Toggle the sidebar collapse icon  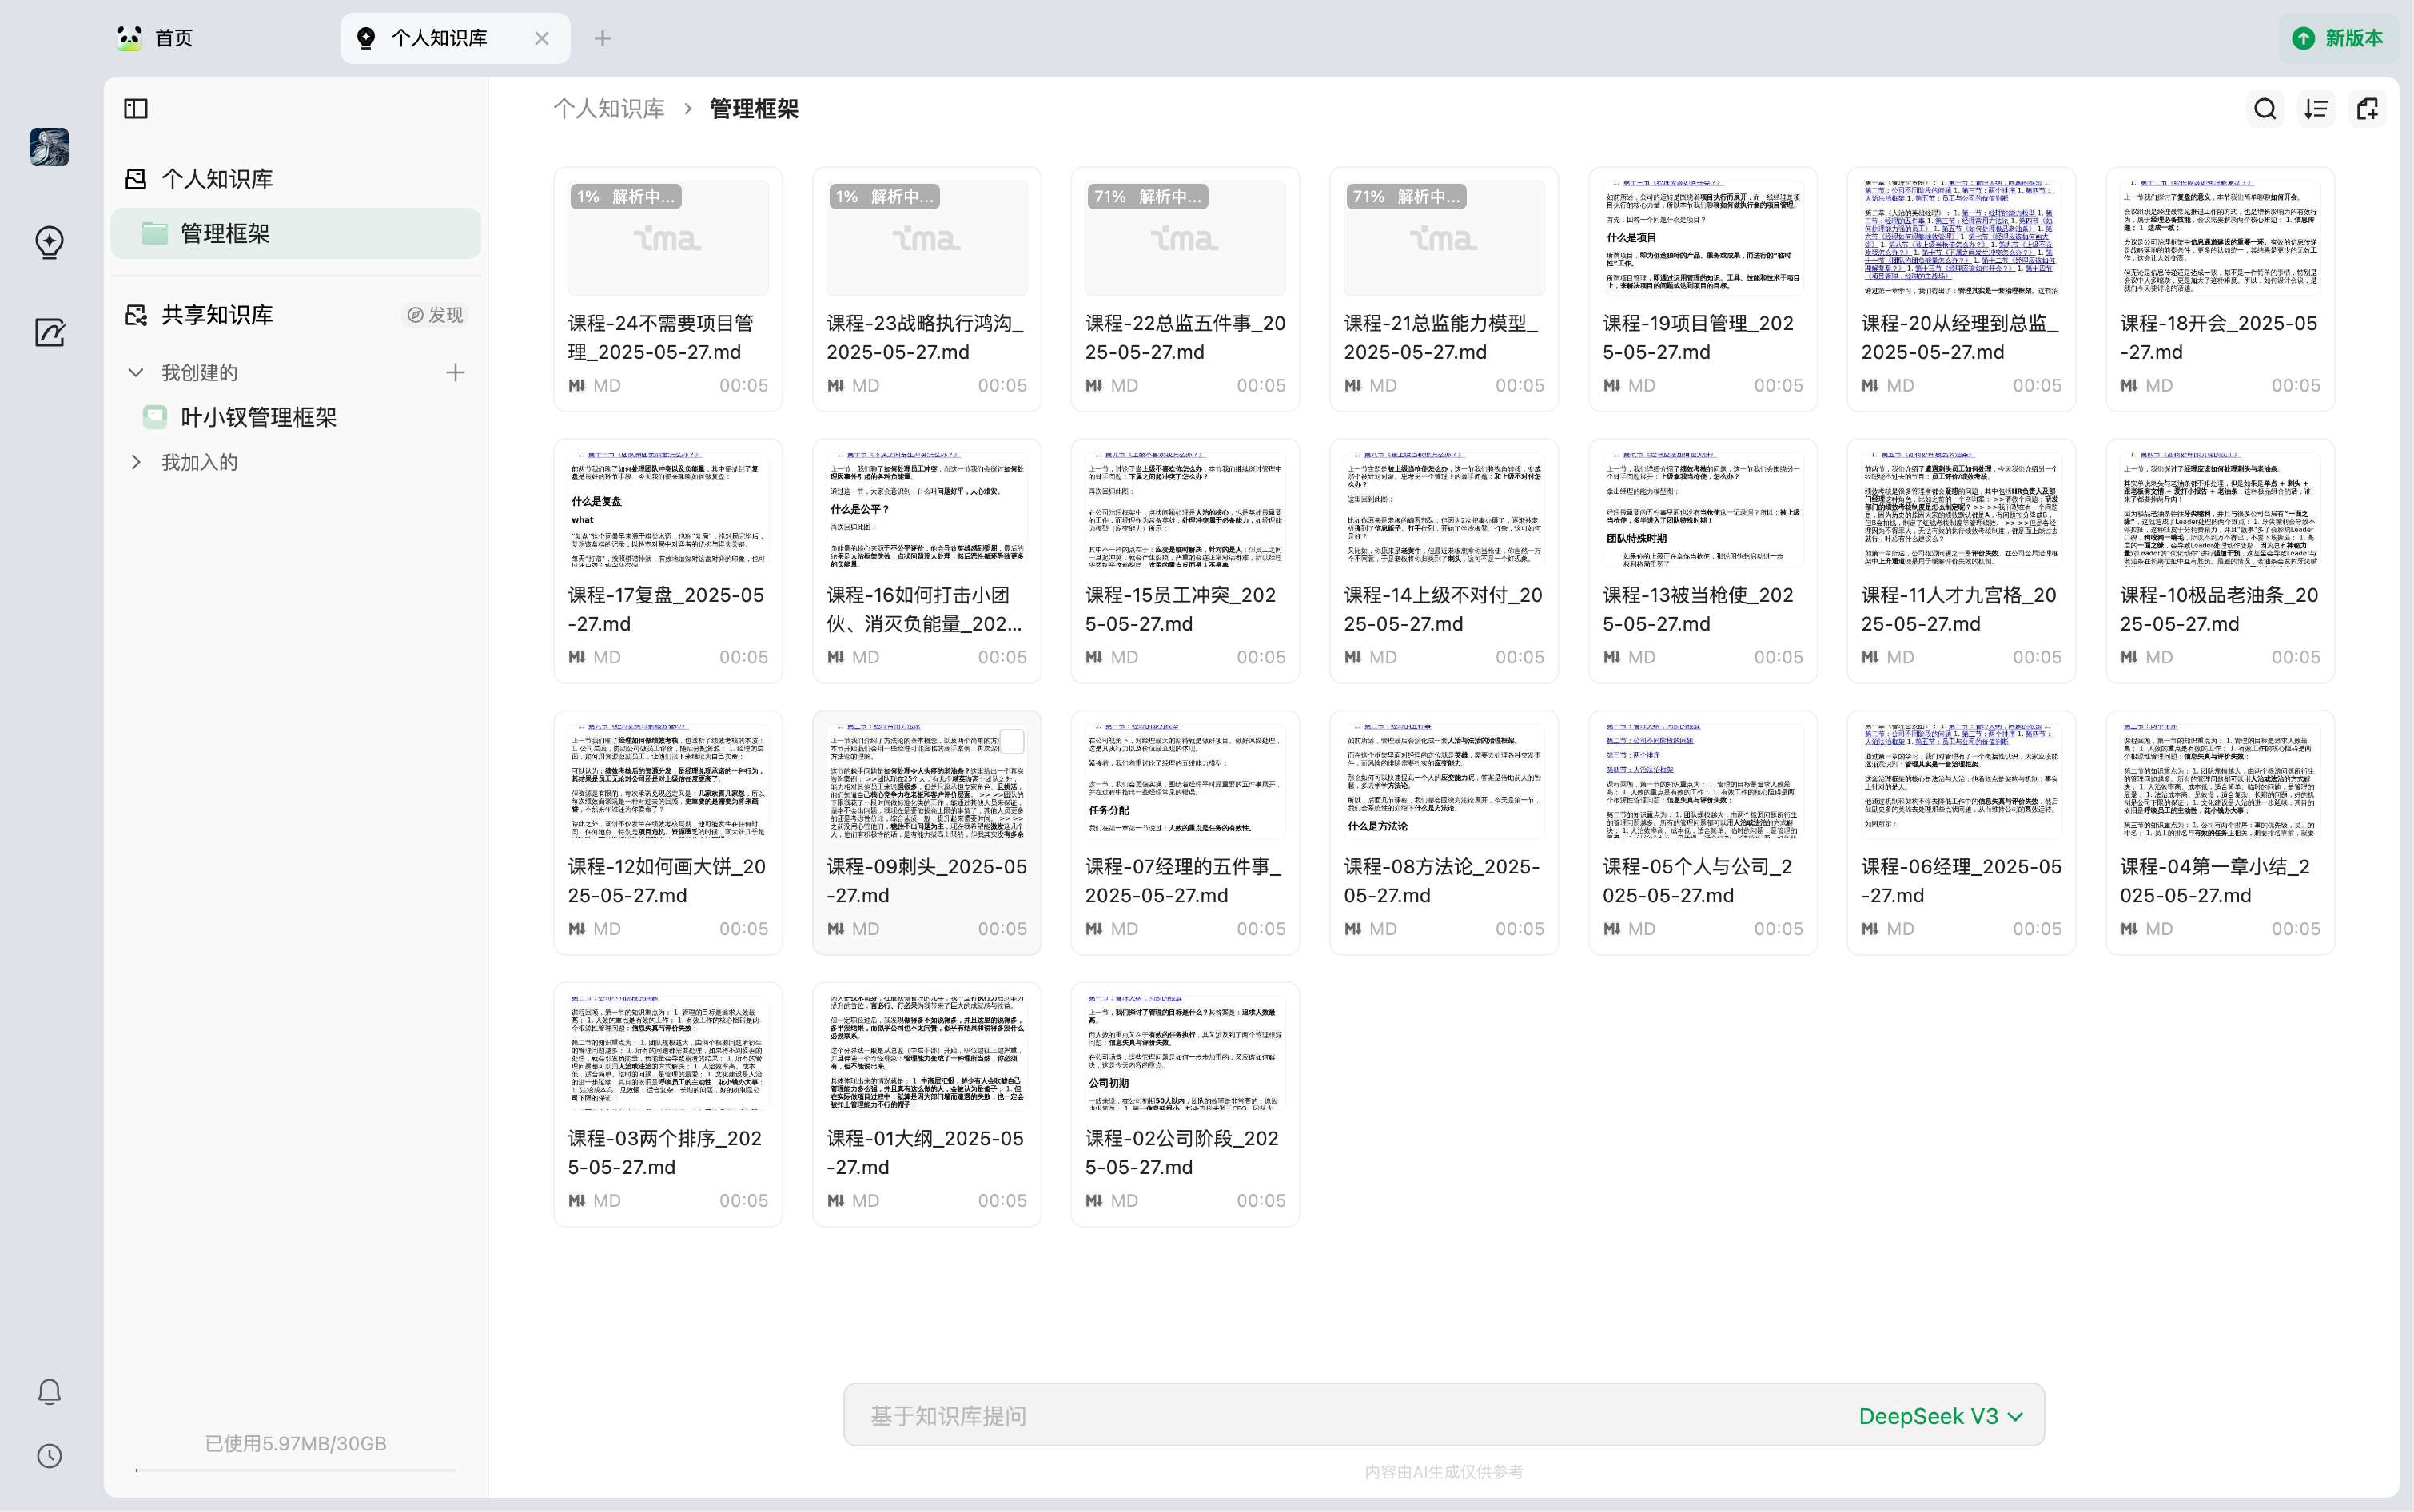tap(136, 109)
